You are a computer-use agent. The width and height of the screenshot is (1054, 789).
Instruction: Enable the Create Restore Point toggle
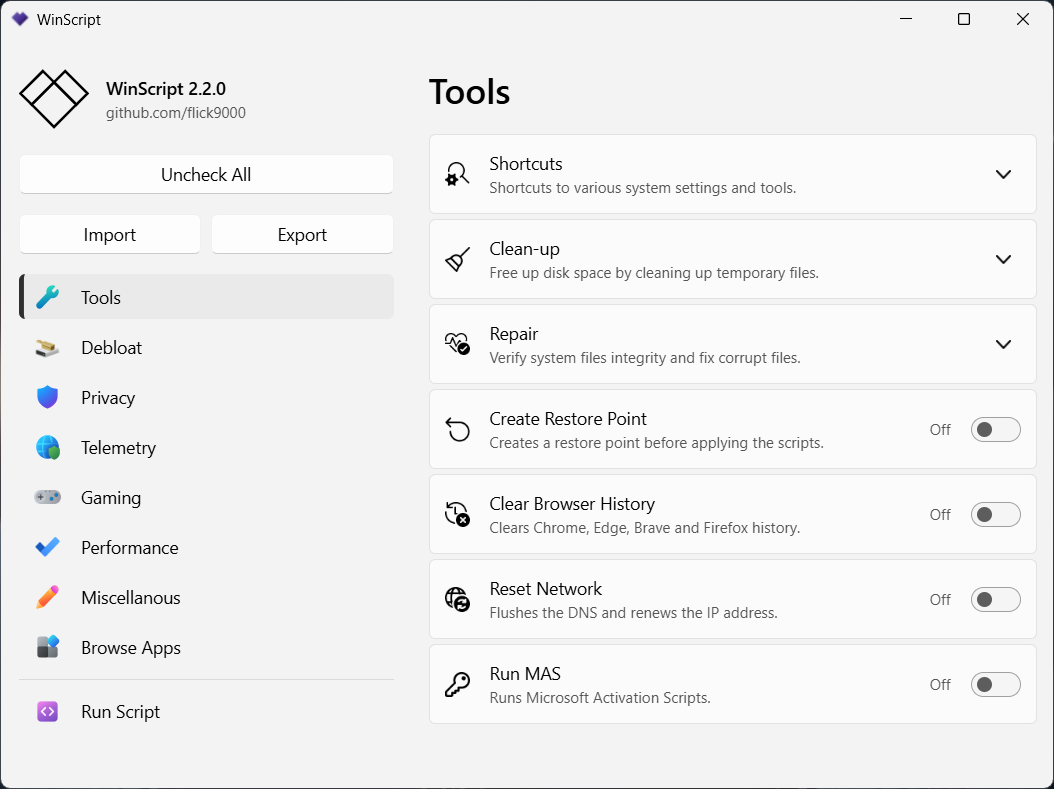995,430
